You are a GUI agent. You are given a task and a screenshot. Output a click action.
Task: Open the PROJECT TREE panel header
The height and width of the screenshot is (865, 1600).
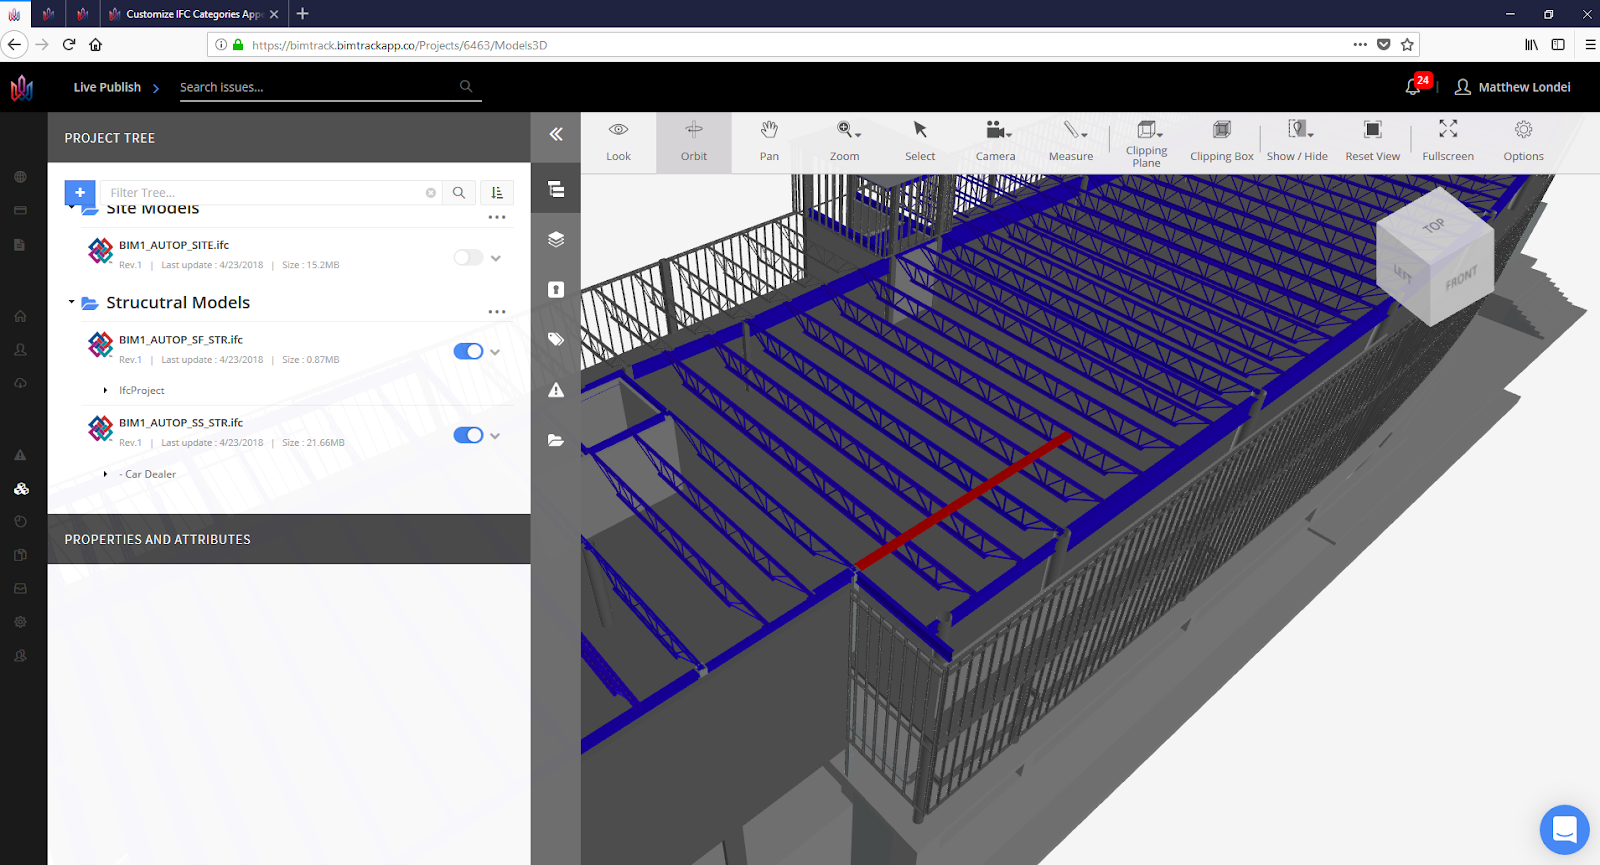pos(289,138)
